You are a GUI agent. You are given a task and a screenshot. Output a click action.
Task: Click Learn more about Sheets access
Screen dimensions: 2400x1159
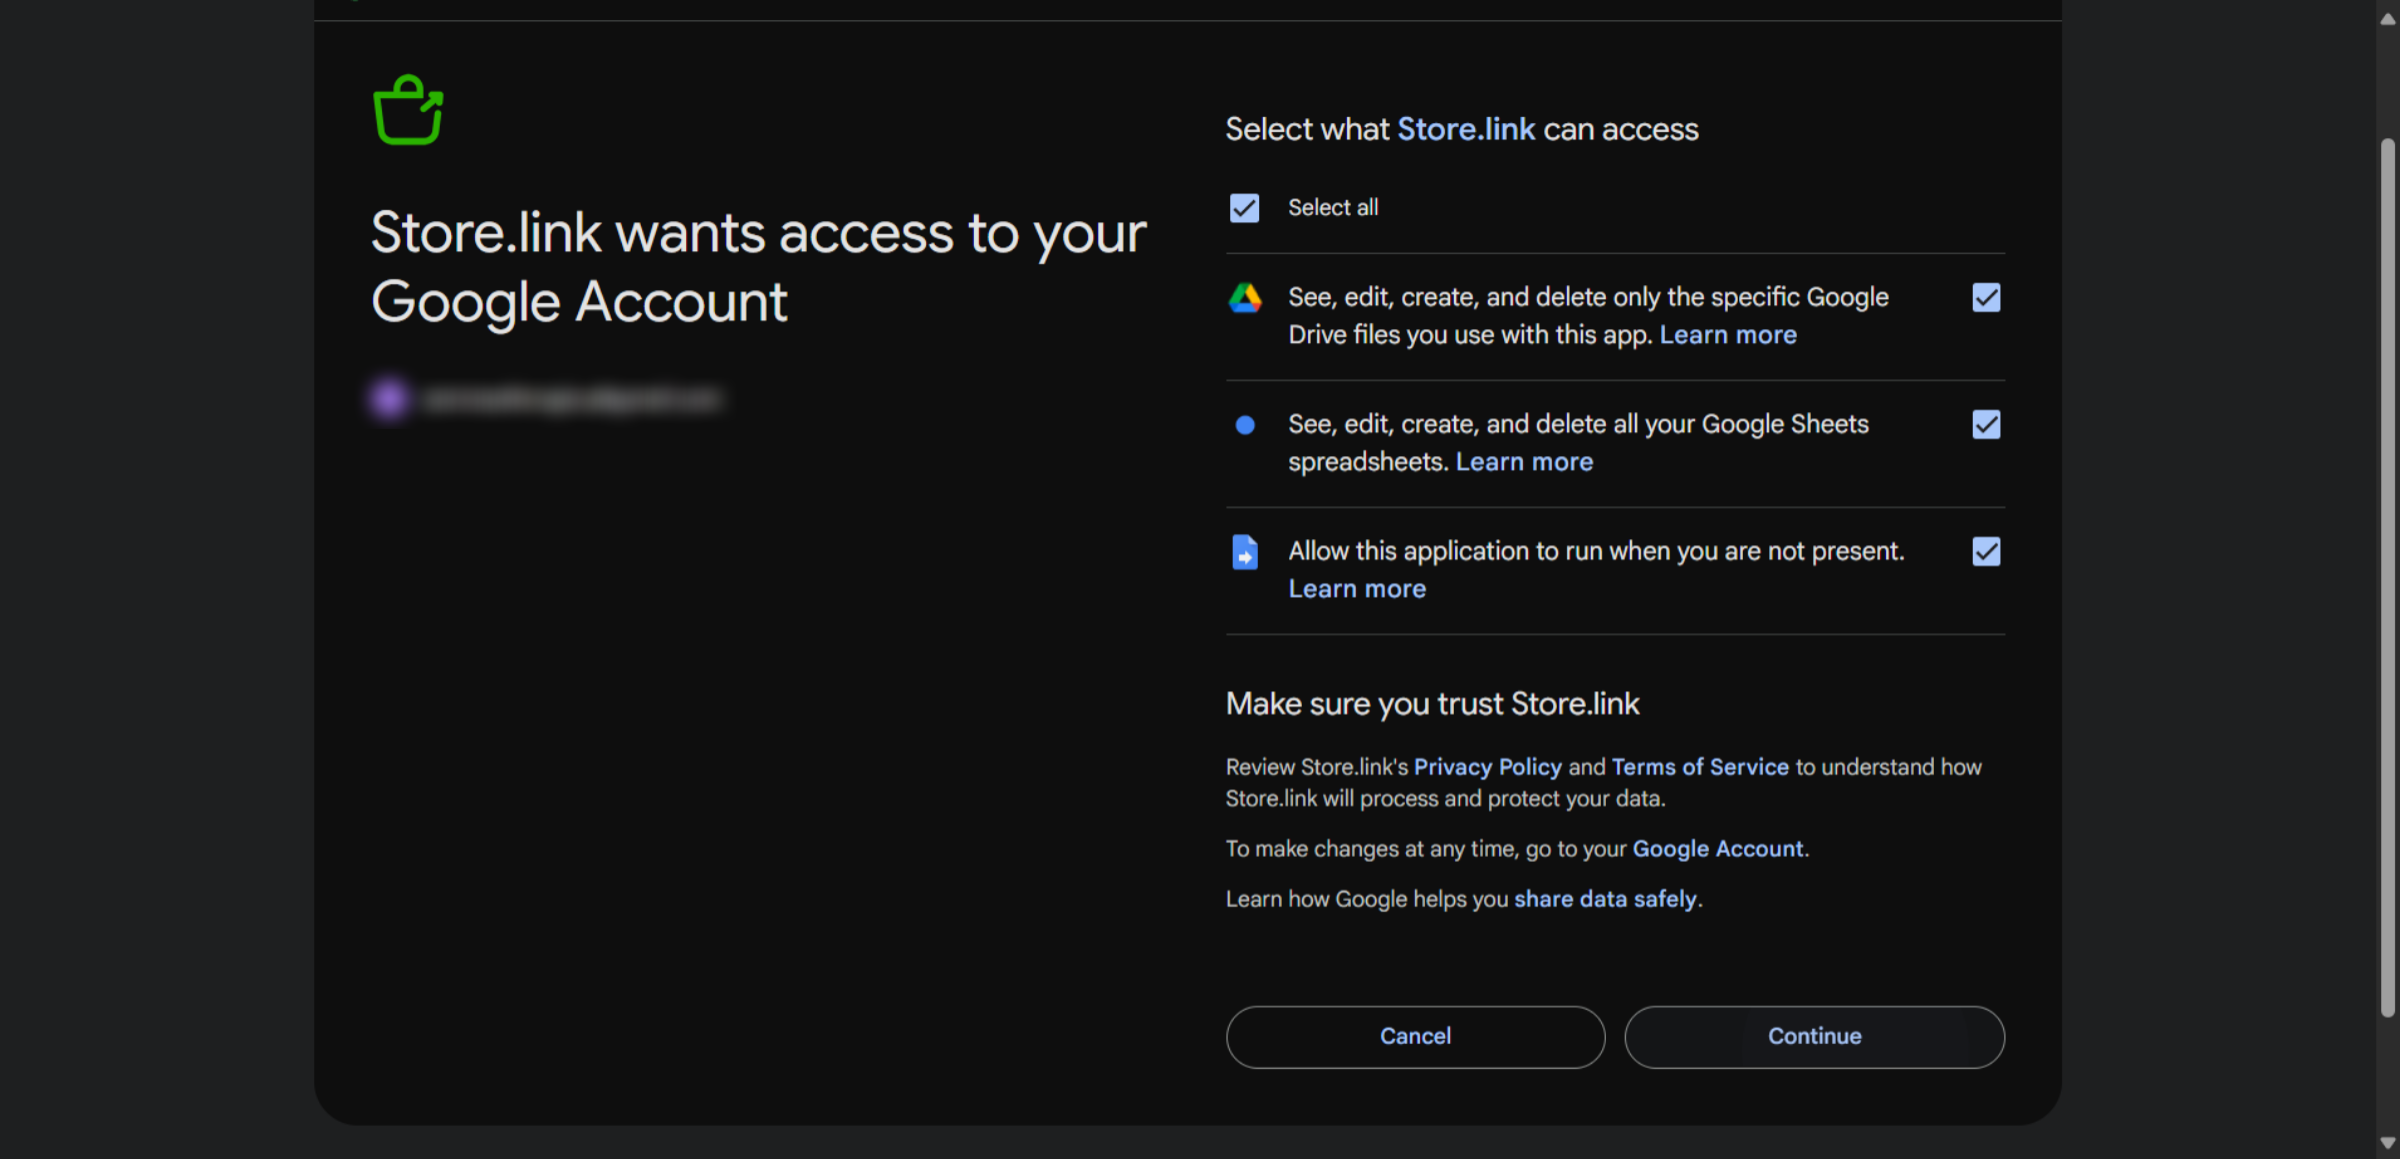[1524, 461]
